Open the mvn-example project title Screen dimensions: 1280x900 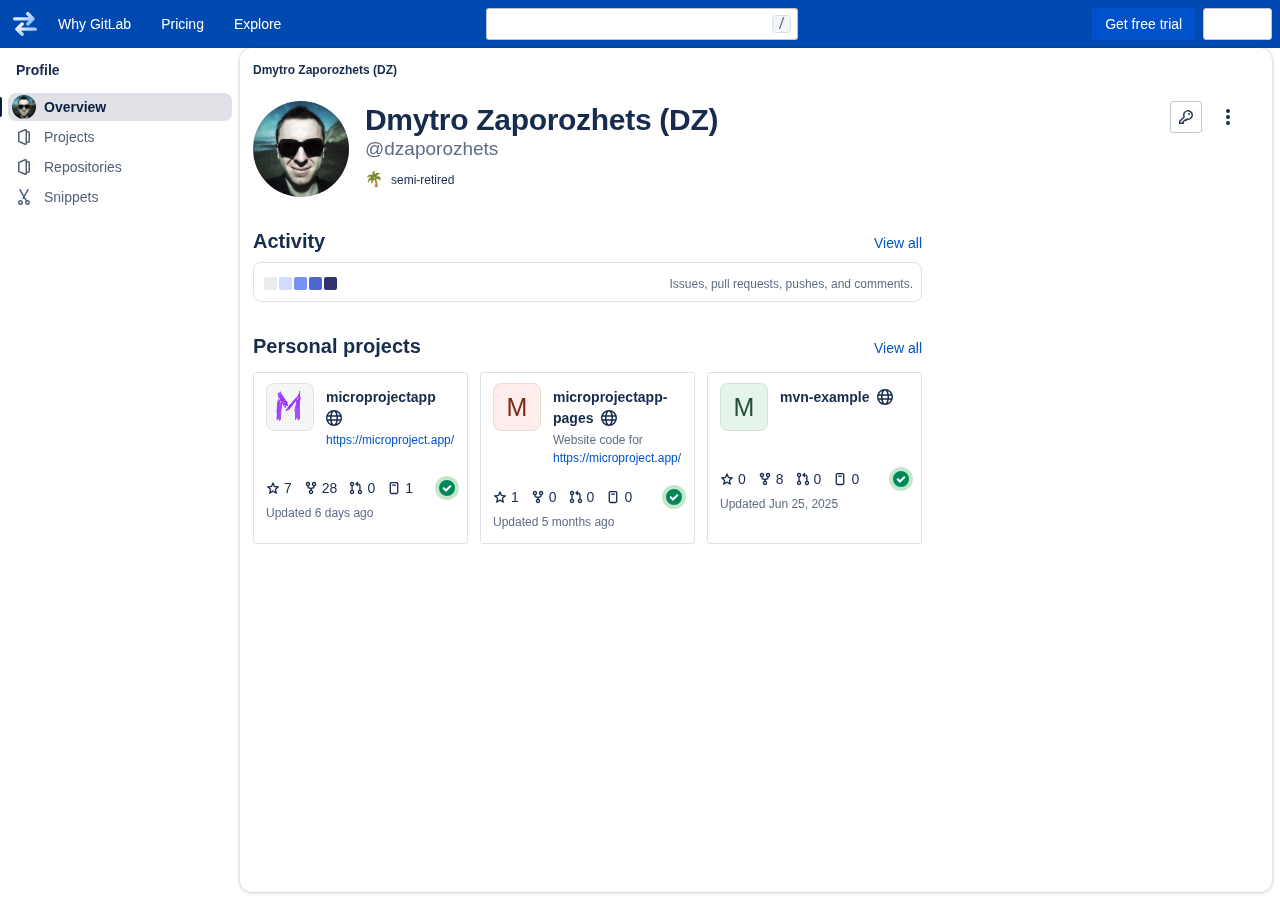(x=825, y=397)
